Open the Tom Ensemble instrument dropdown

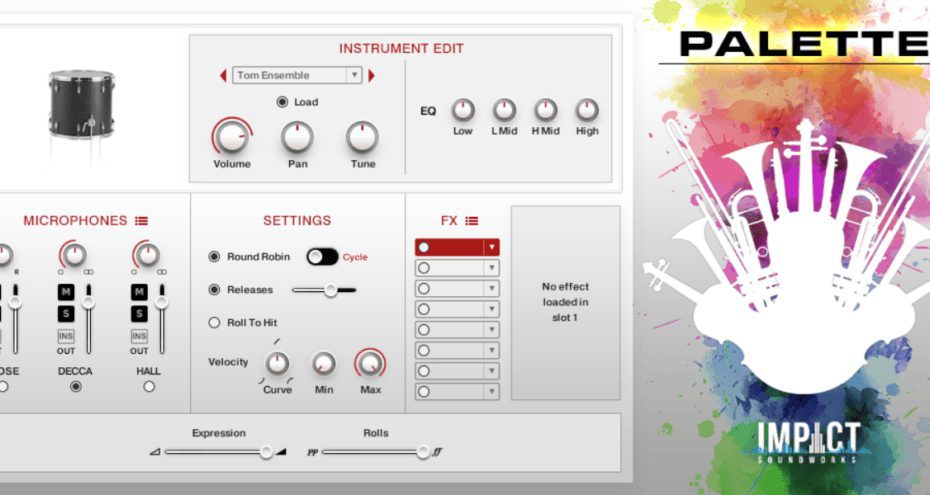tap(296, 76)
